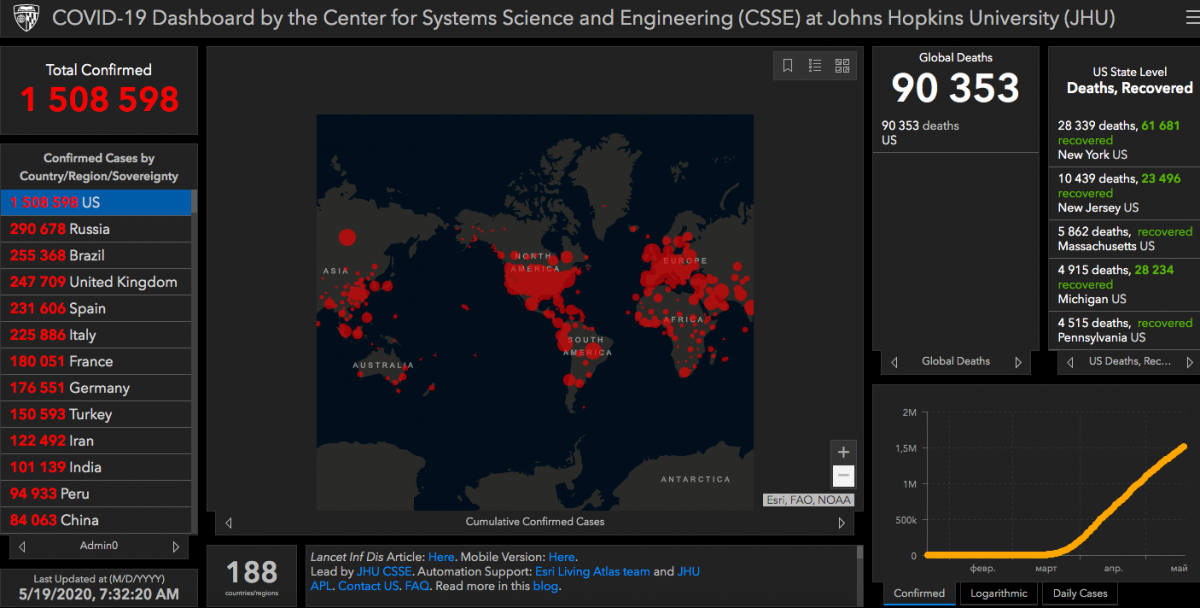Screen dimensions: 1200x608
Task: Select Italy in the confirmed cases list
Action: tap(96, 335)
